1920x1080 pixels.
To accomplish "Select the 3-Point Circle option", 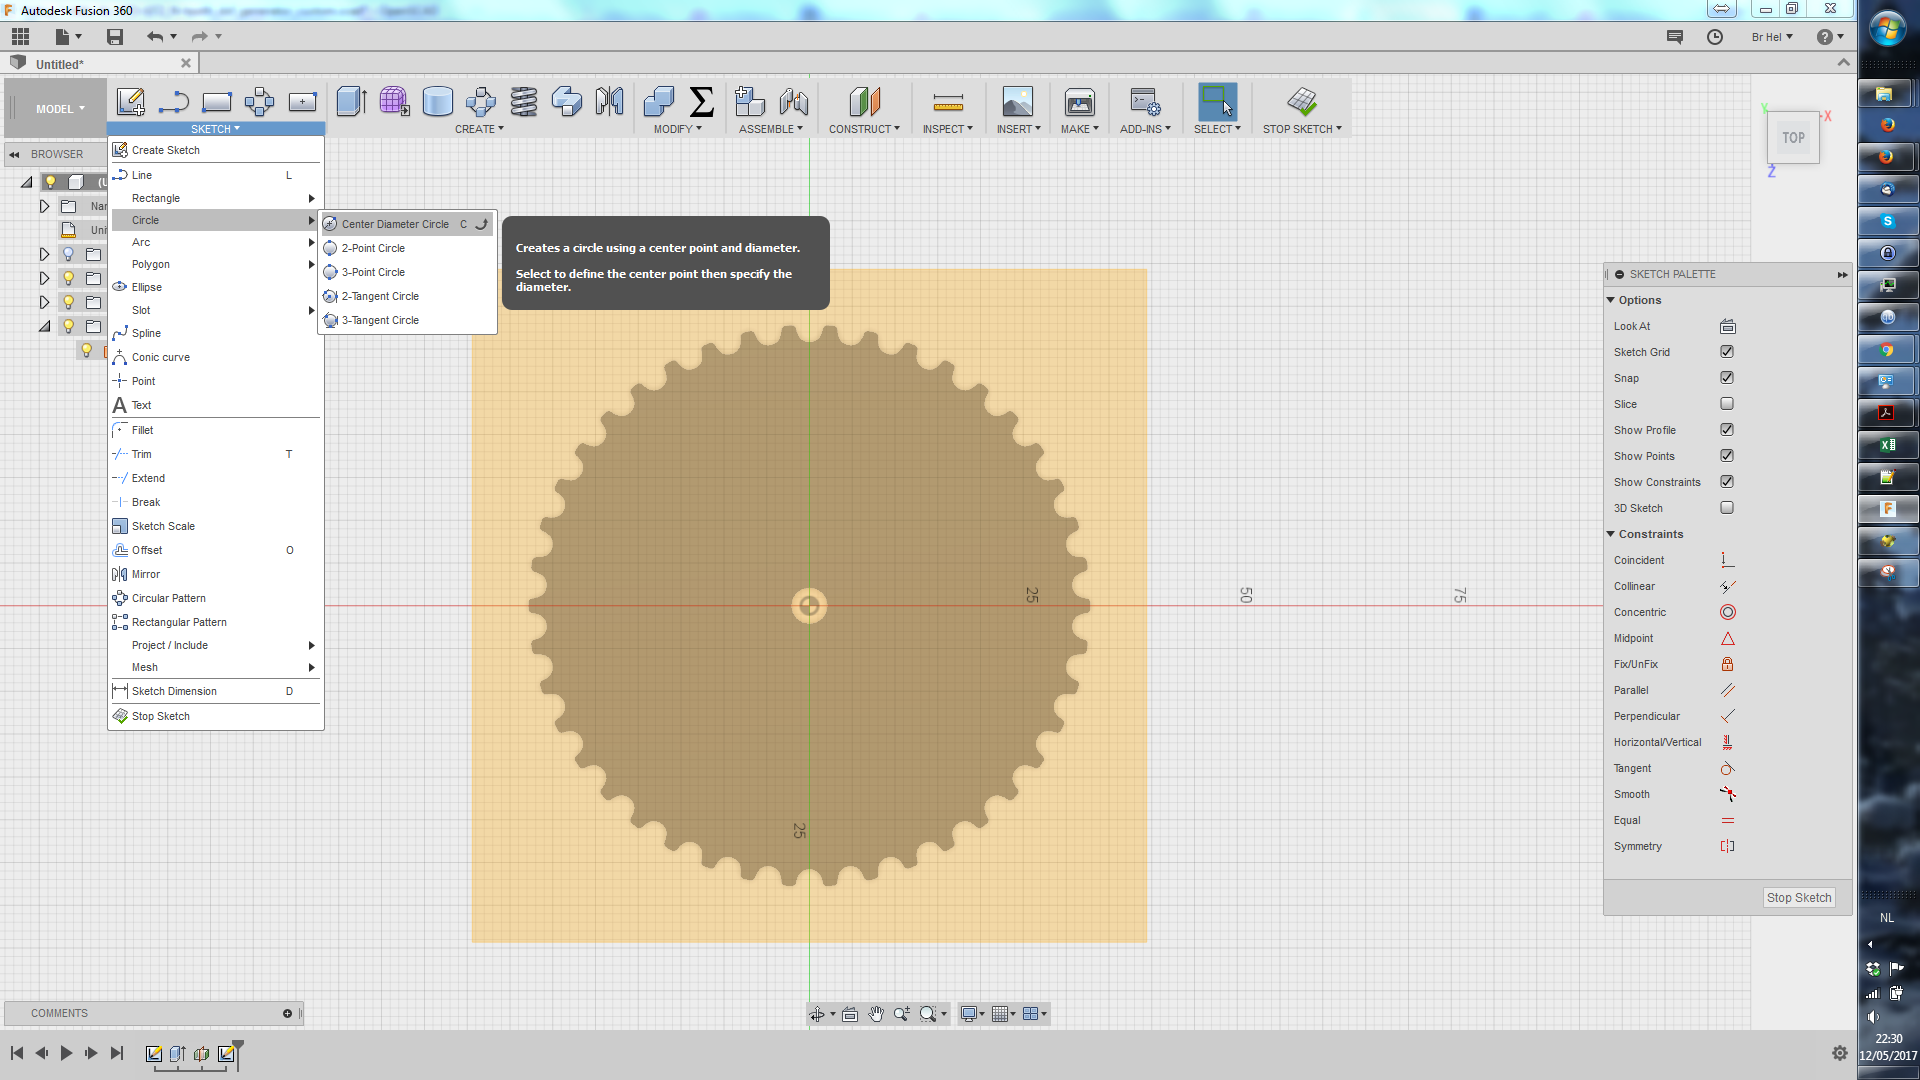I will pyautogui.click(x=375, y=270).
